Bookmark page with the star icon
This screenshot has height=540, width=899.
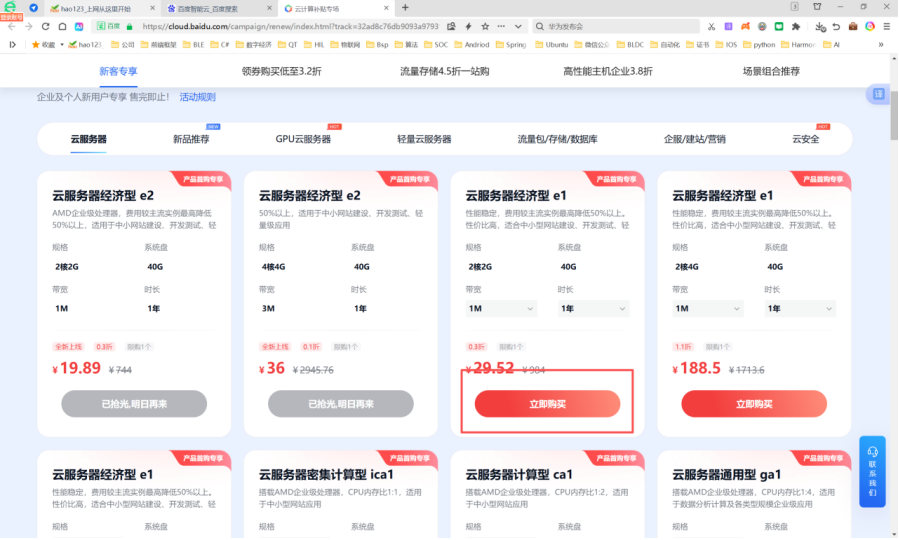(485, 26)
